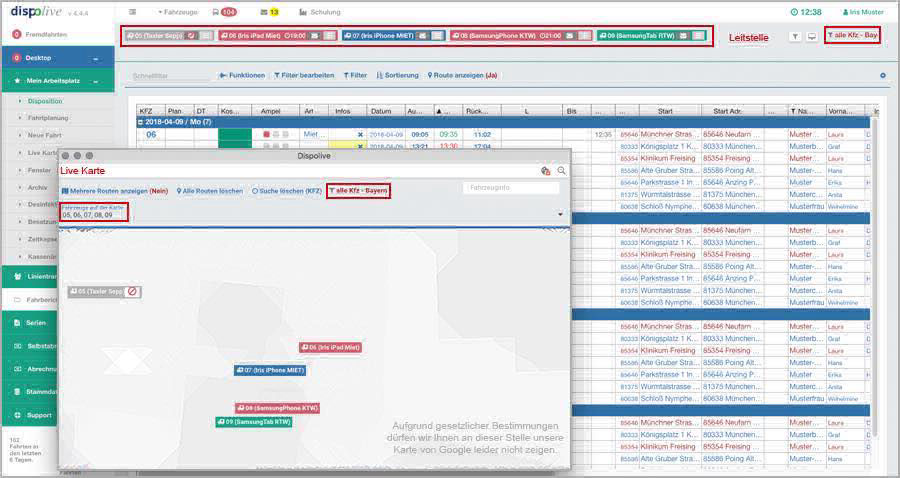The image size is (900, 478).
Task: Click the settings gear icon above the table
Action: click(882, 75)
